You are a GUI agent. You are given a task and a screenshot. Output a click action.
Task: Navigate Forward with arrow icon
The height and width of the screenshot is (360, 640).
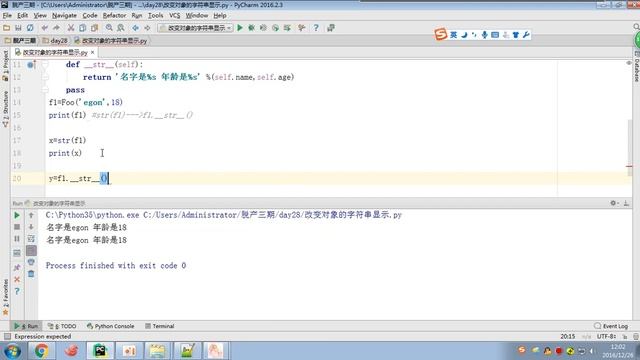point(147,28)
